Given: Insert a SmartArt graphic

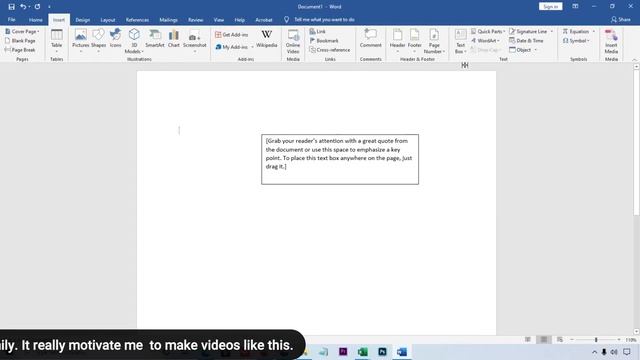Looking at the screenshot, I should (155, 38).
